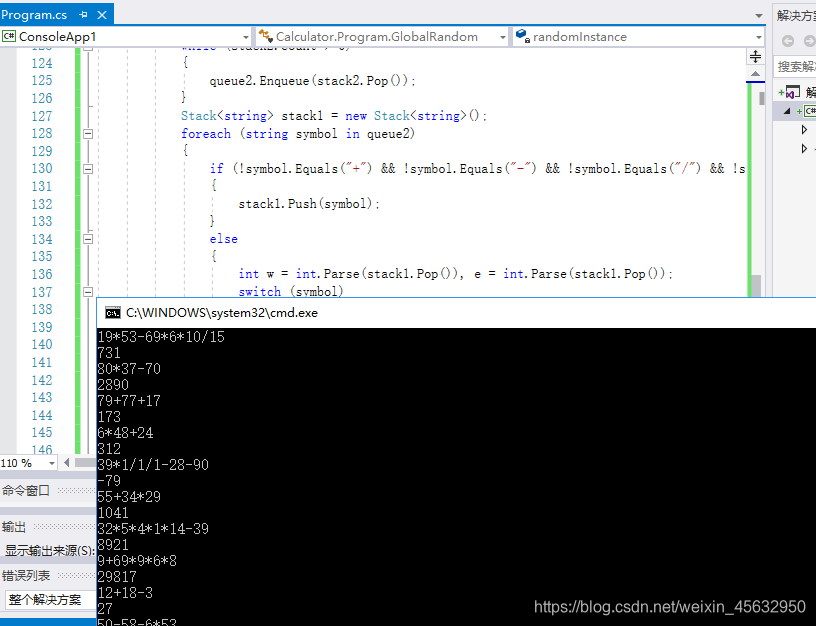Click the int w = int.Parse code line

click(456, 274)
